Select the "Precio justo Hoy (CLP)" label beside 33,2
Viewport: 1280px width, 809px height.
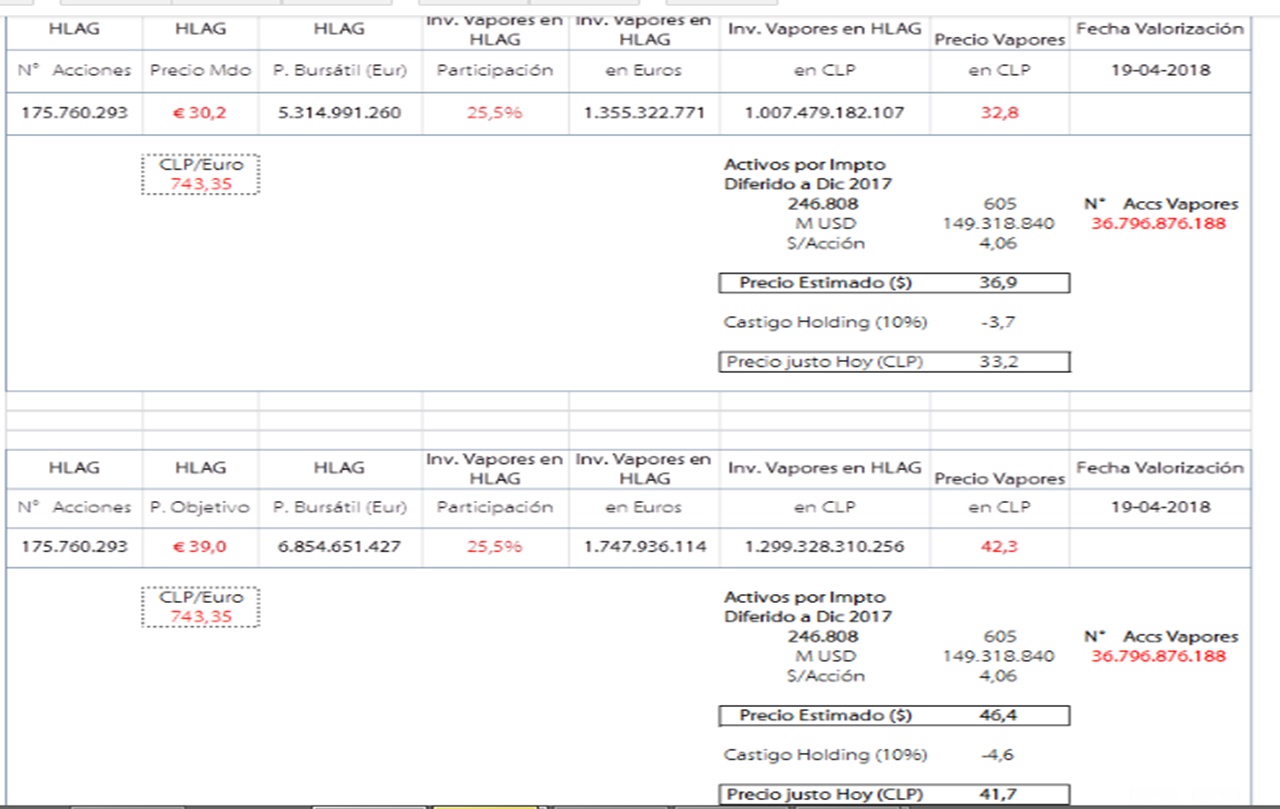click(824, 362)
